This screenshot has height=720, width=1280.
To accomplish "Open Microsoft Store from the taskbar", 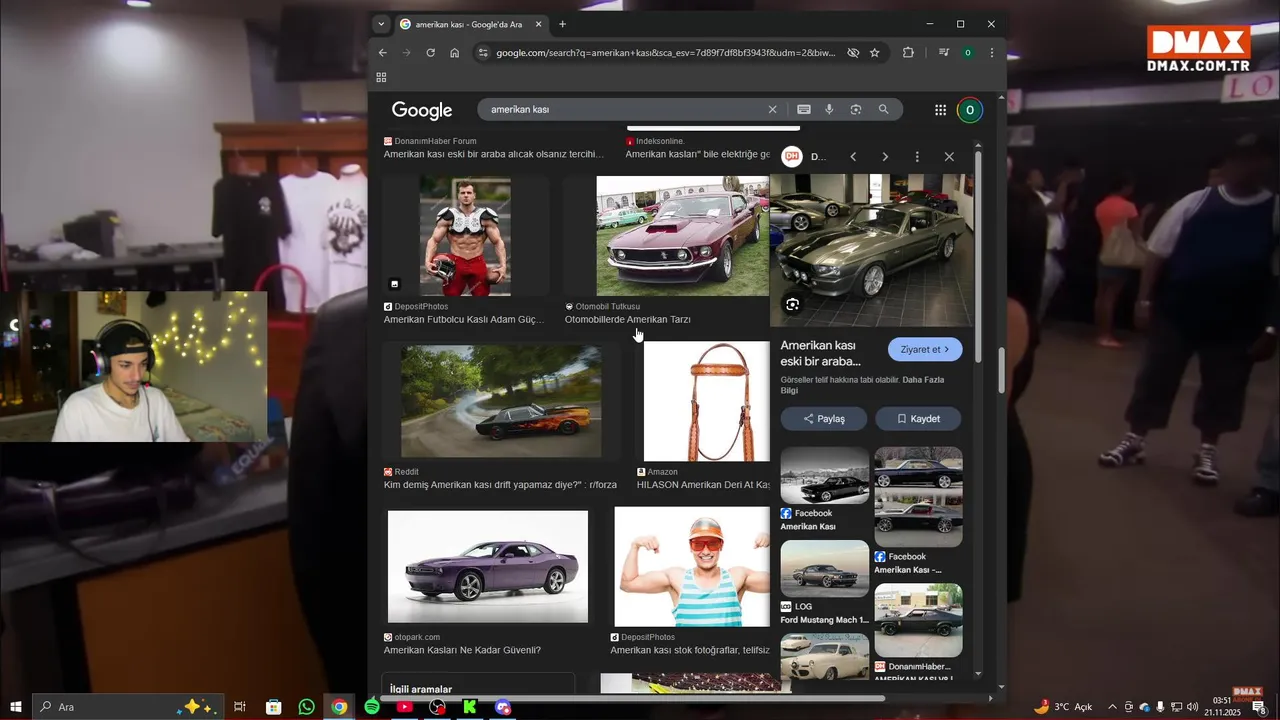I will click(x=274, y=707).
